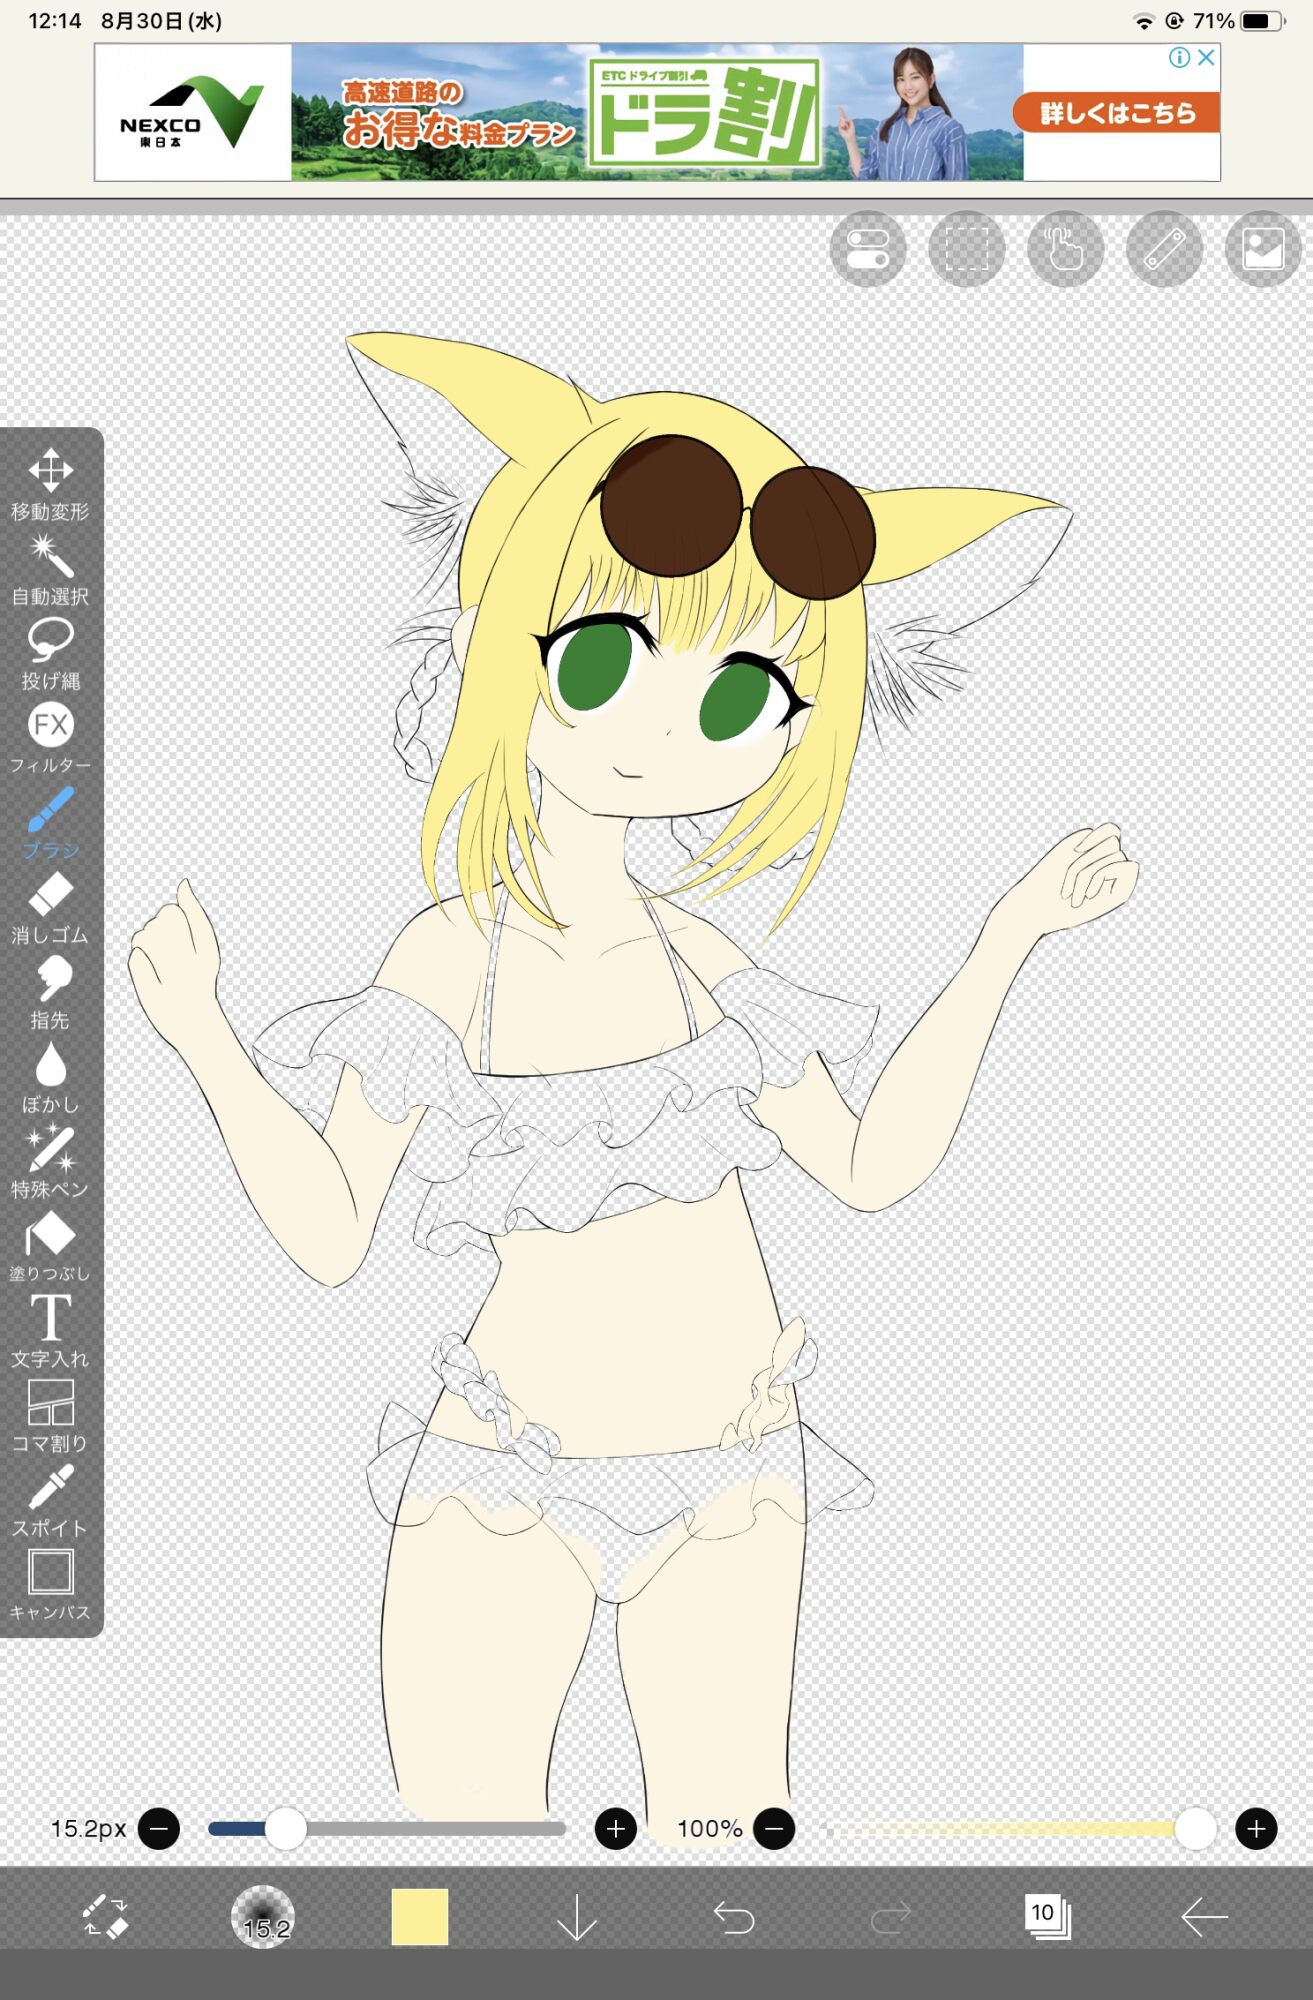The height and width of the screenshot is (2000, 1313).
Task: Tap the 詳しくはこちら ad button
Action: click(x=1117, y=113)
